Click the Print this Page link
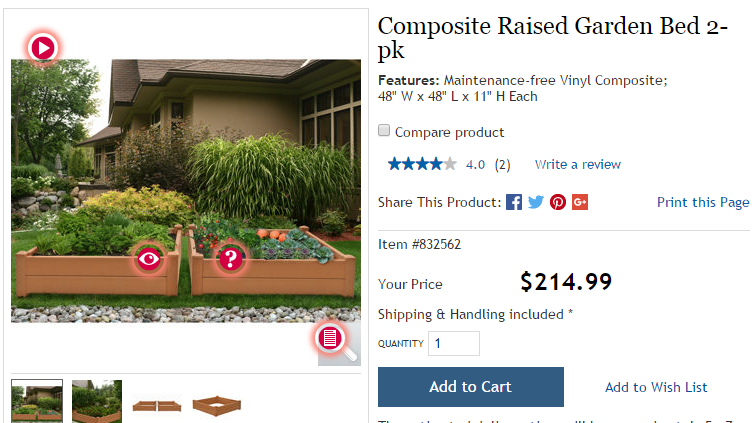Viewport: 756px width, 423px height. pos(702,202)
